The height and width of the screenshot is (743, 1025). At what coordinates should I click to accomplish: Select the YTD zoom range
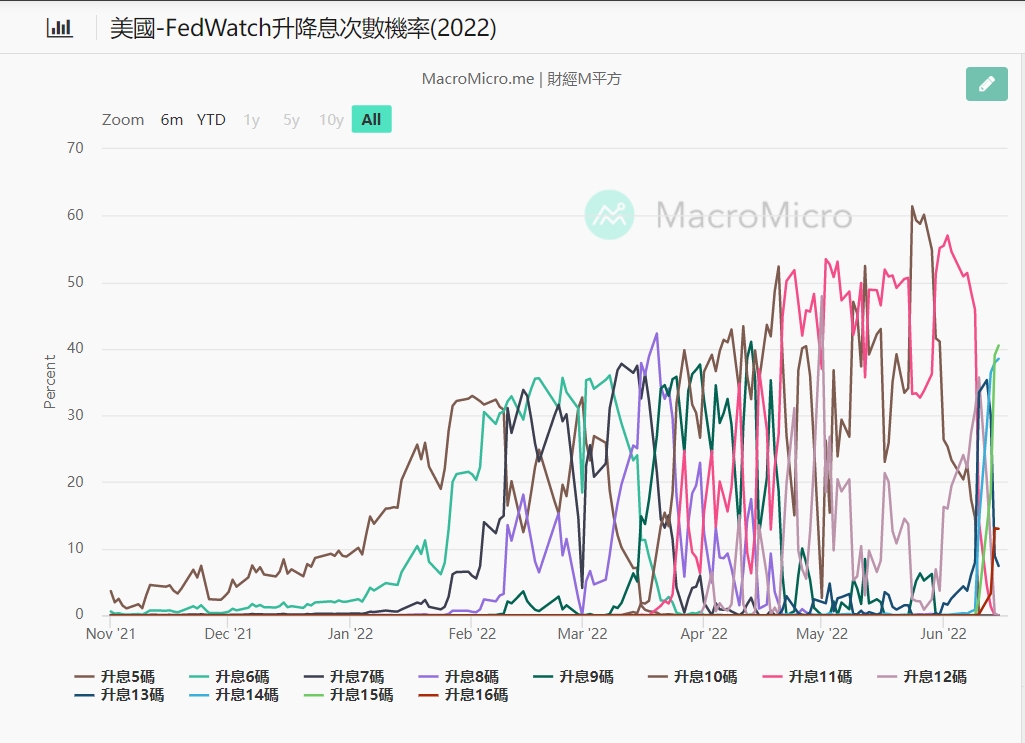tap(211, 120)
